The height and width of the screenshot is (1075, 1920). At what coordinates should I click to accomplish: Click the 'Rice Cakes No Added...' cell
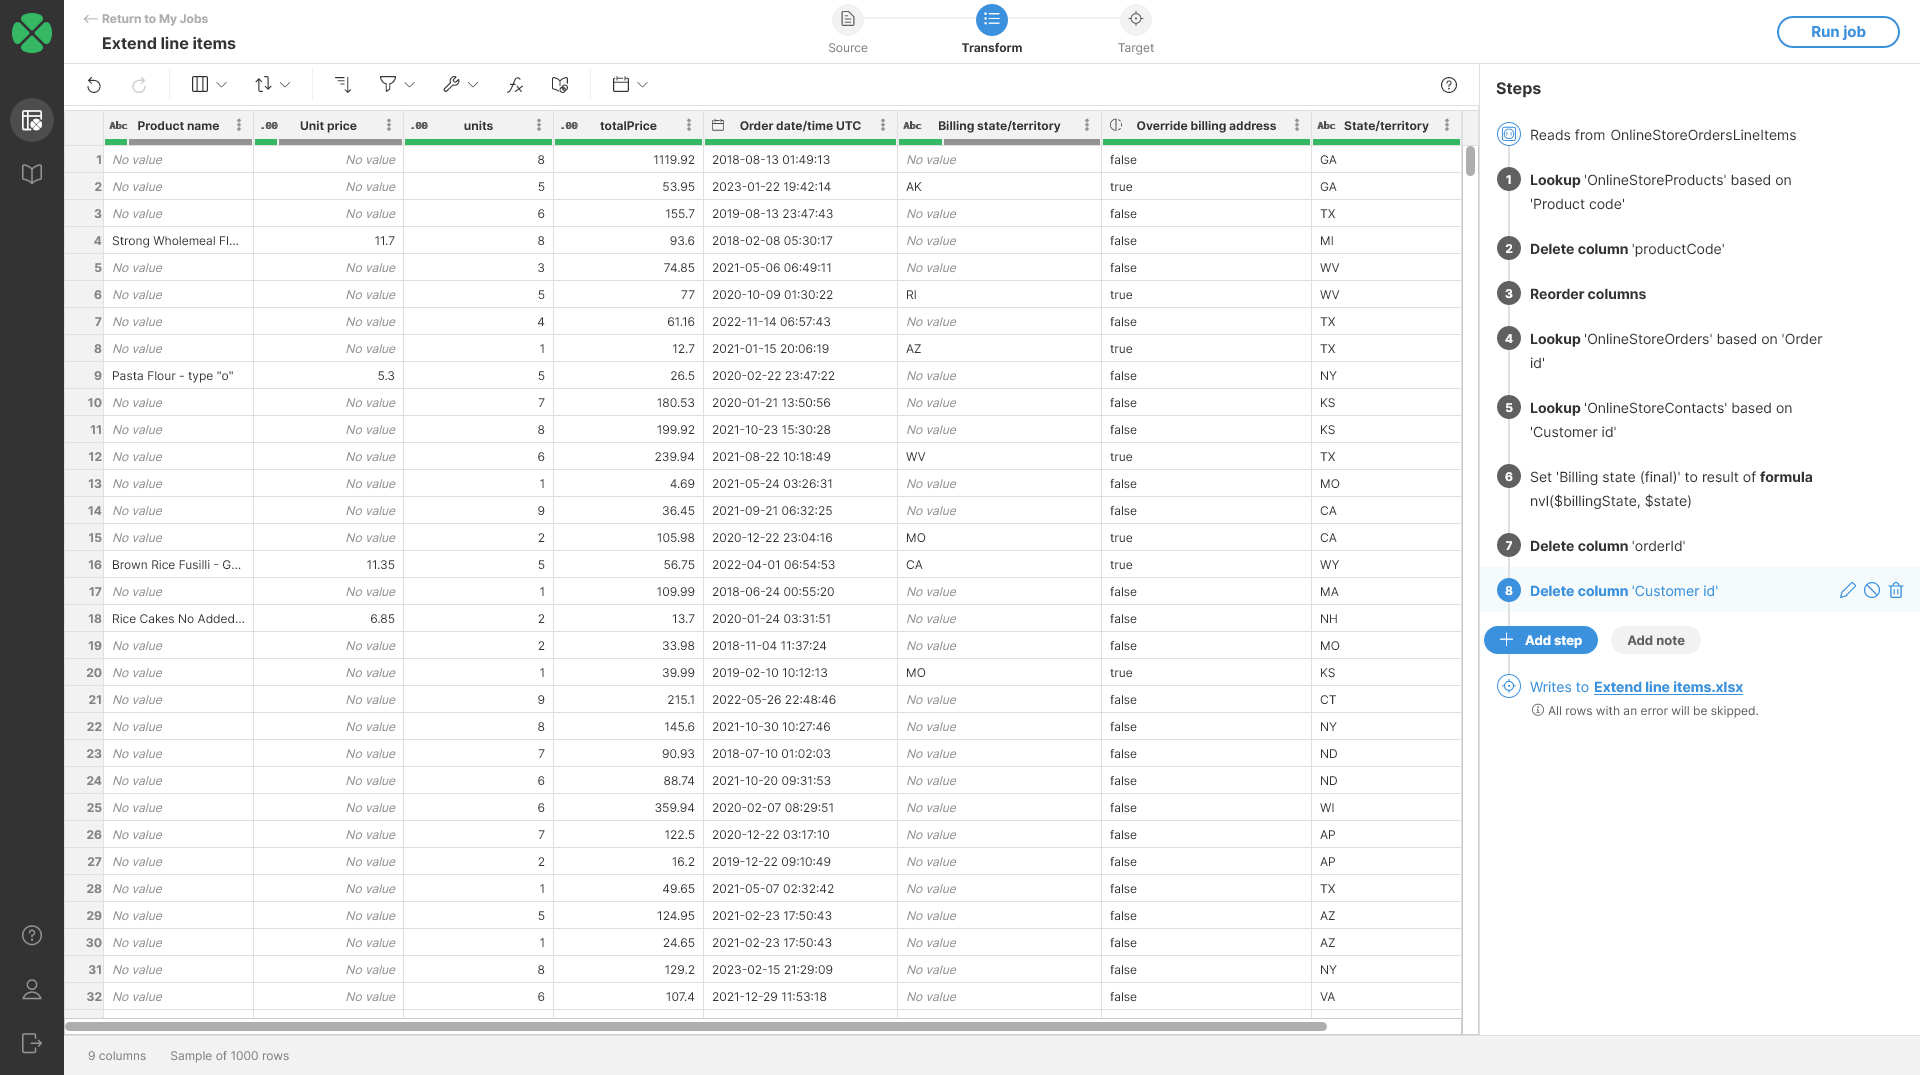point(178,619)
